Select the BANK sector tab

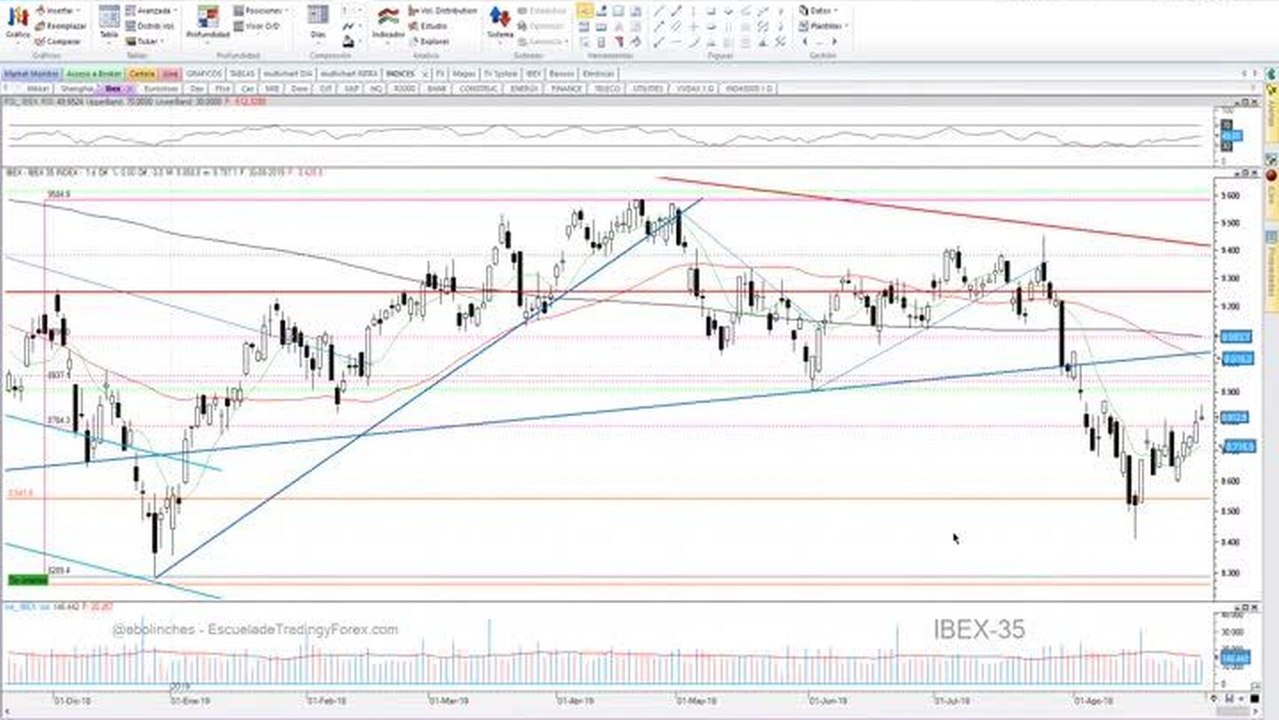(x=436, y=88)
